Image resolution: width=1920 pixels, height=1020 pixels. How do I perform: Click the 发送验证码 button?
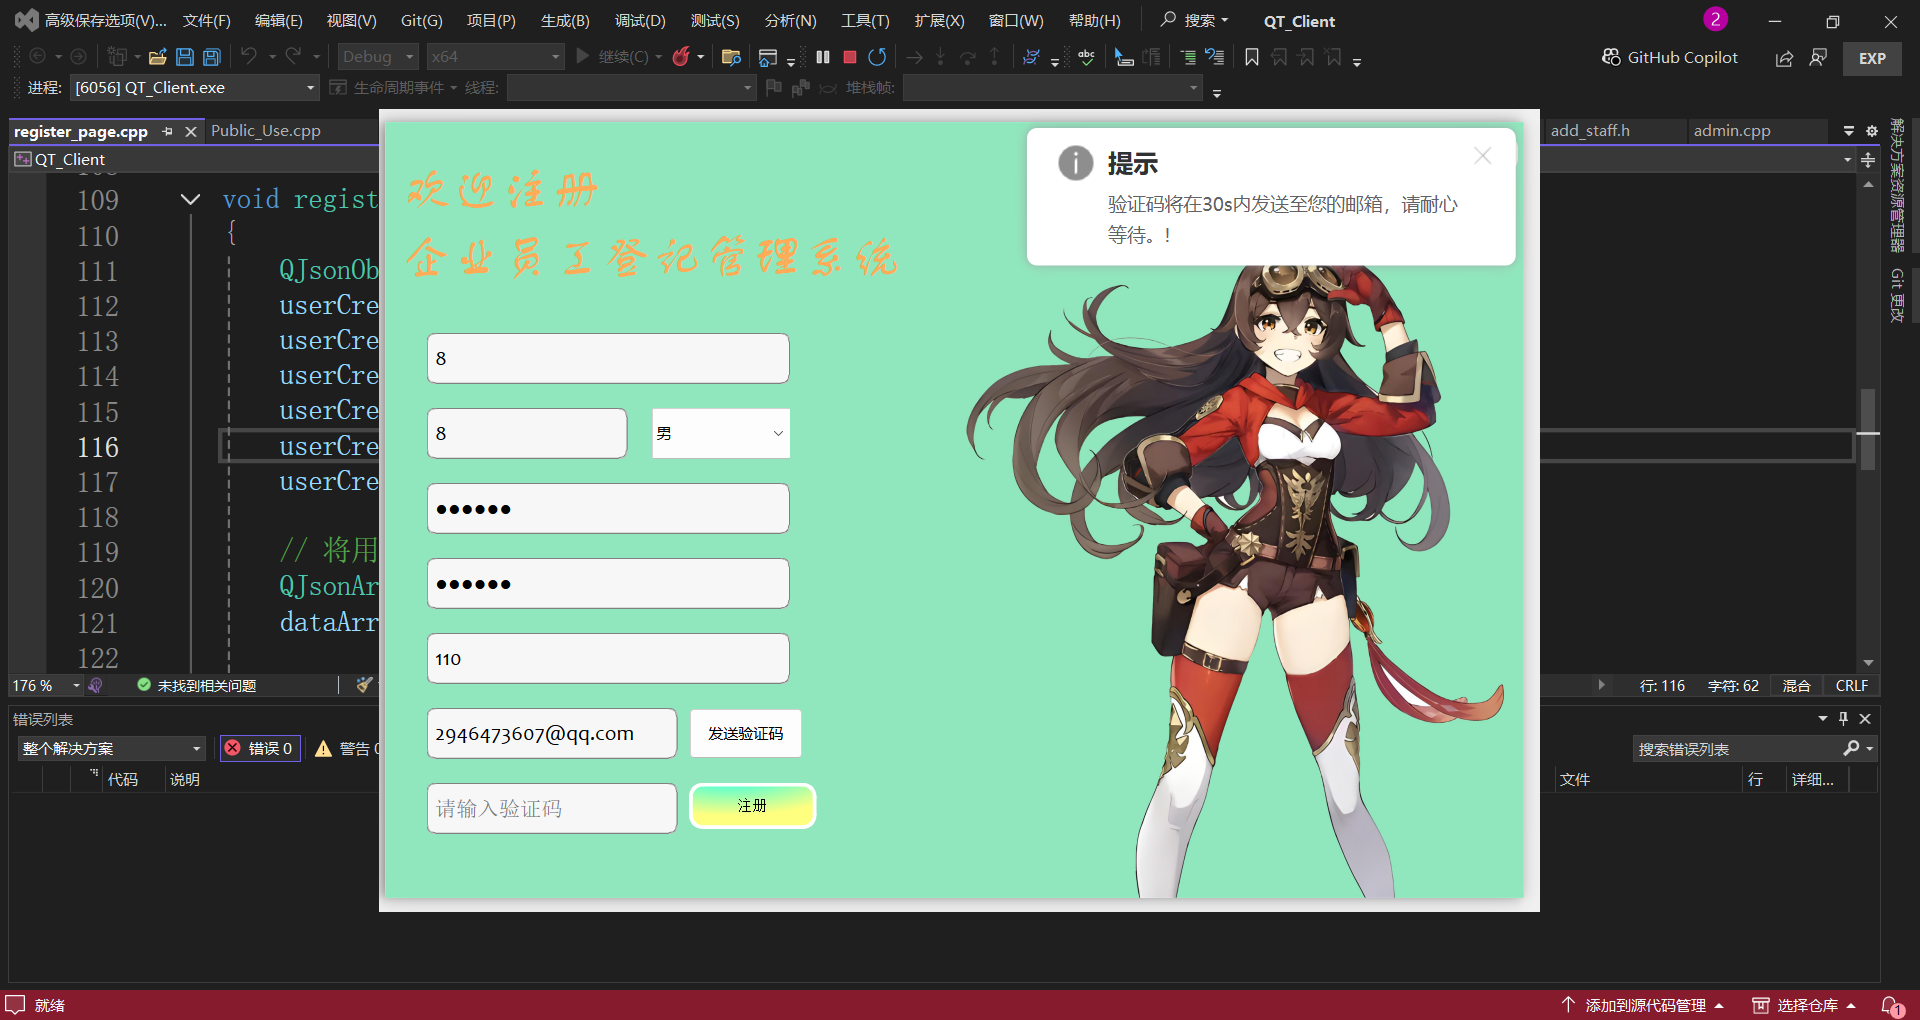pos(745,733)
